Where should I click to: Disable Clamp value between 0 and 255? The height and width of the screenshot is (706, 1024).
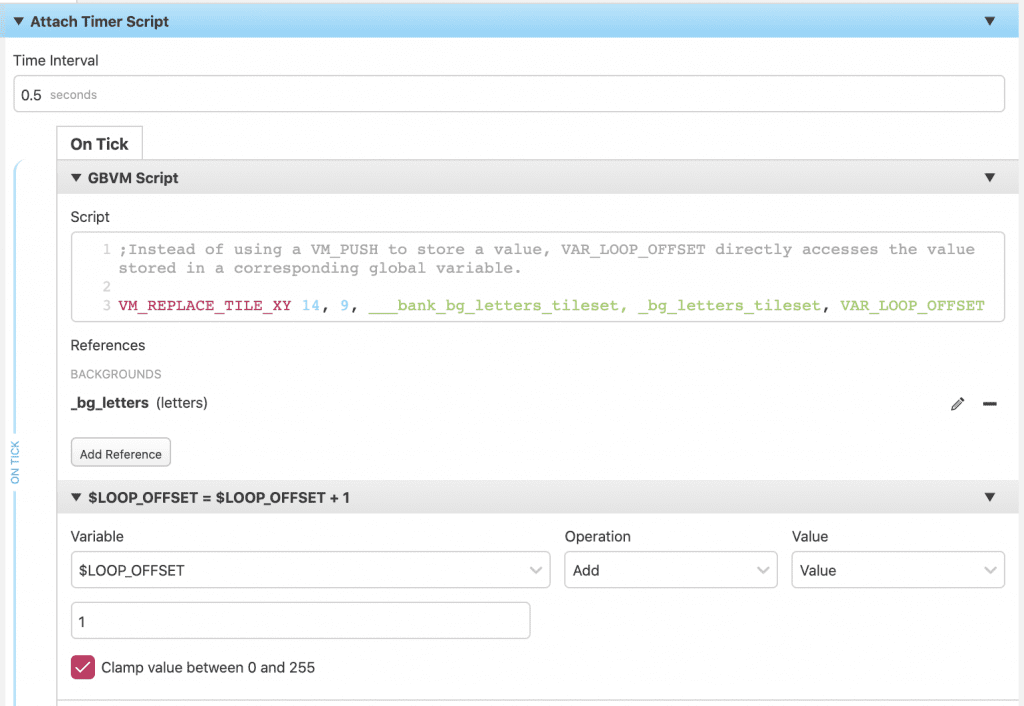pos(83,667)
